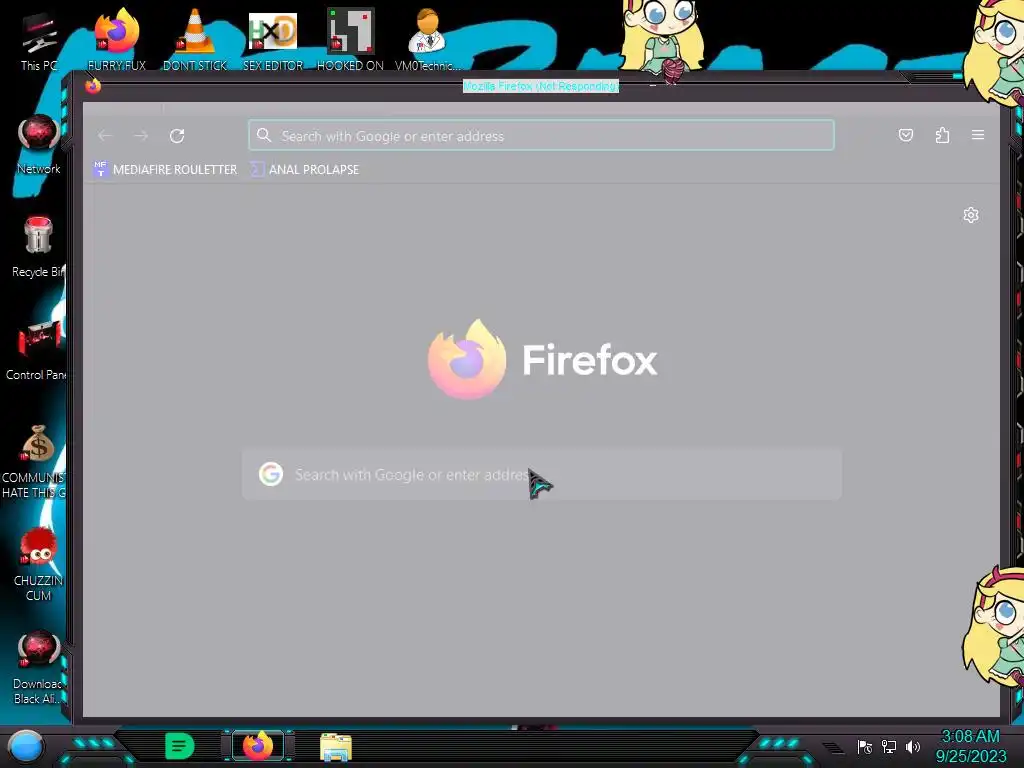Viewport: 1024px width, 768px height.
Task: Open the Action Center flag tray icon
Action: [x=865, y=746]
